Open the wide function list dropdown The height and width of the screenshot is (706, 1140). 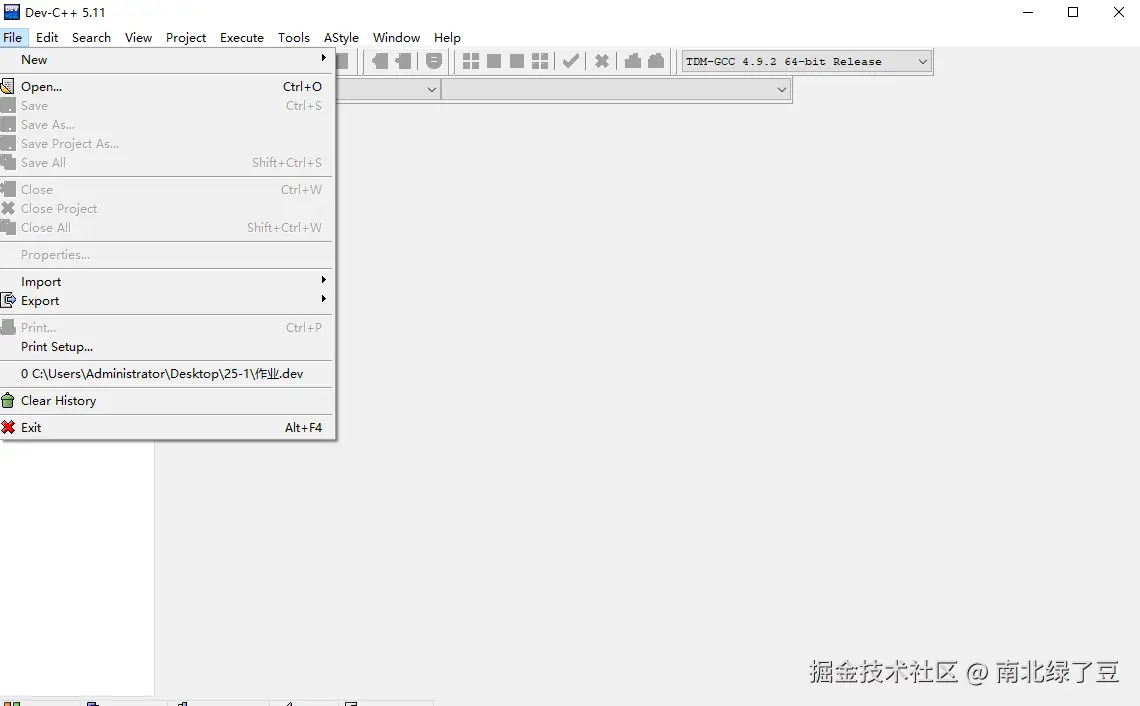tap(616, 89)
